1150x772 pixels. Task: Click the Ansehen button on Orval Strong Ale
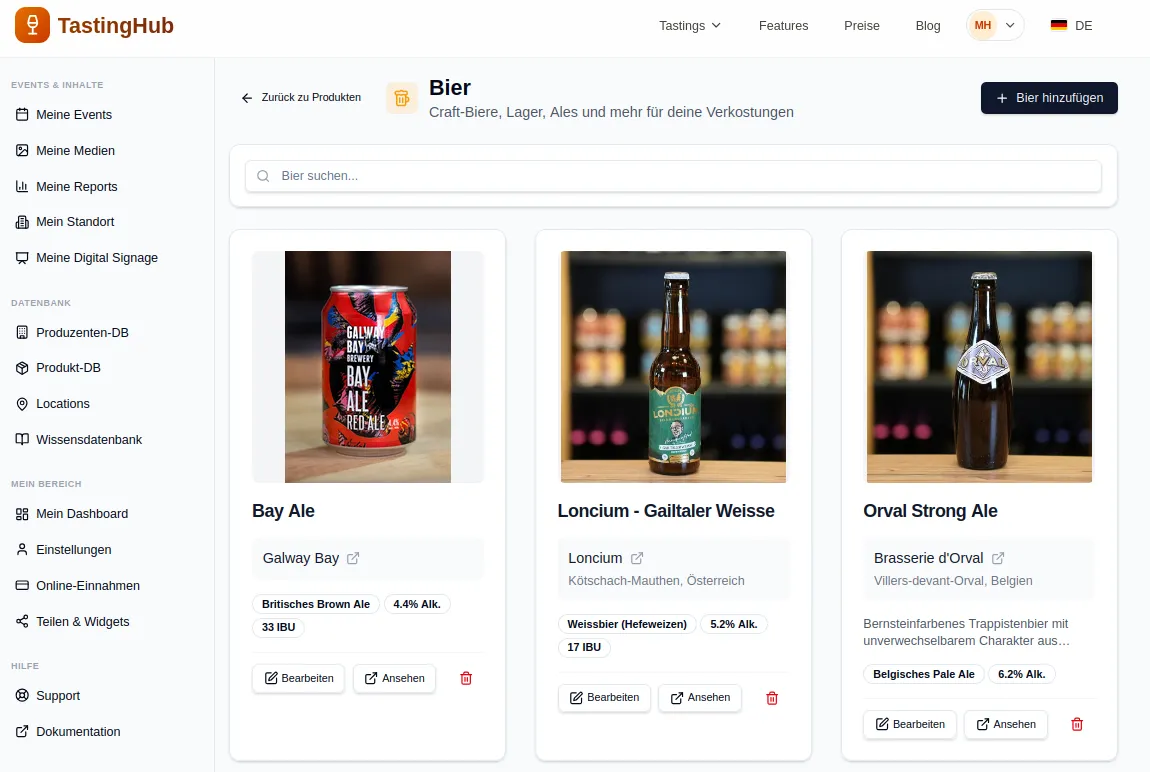pyautogui.click(x=1006, y=724)
